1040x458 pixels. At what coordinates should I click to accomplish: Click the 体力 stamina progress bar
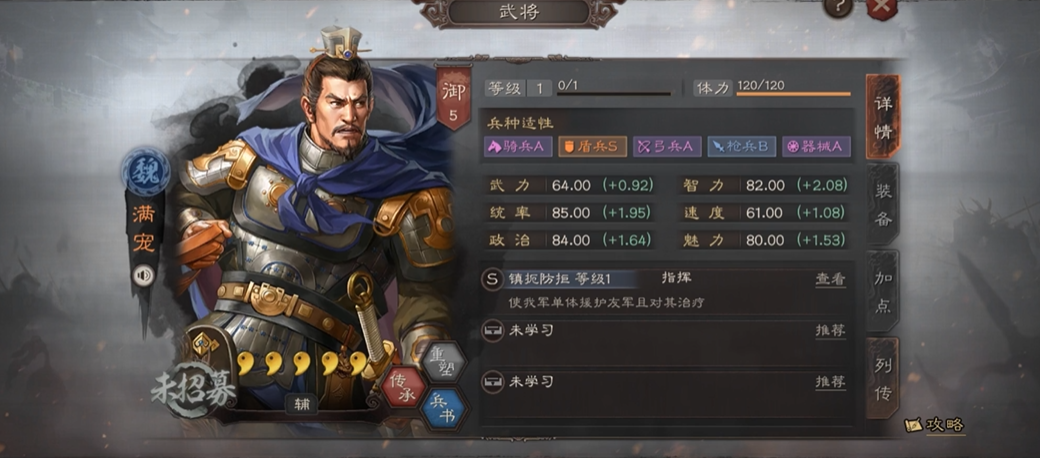(x=793, y=94)
